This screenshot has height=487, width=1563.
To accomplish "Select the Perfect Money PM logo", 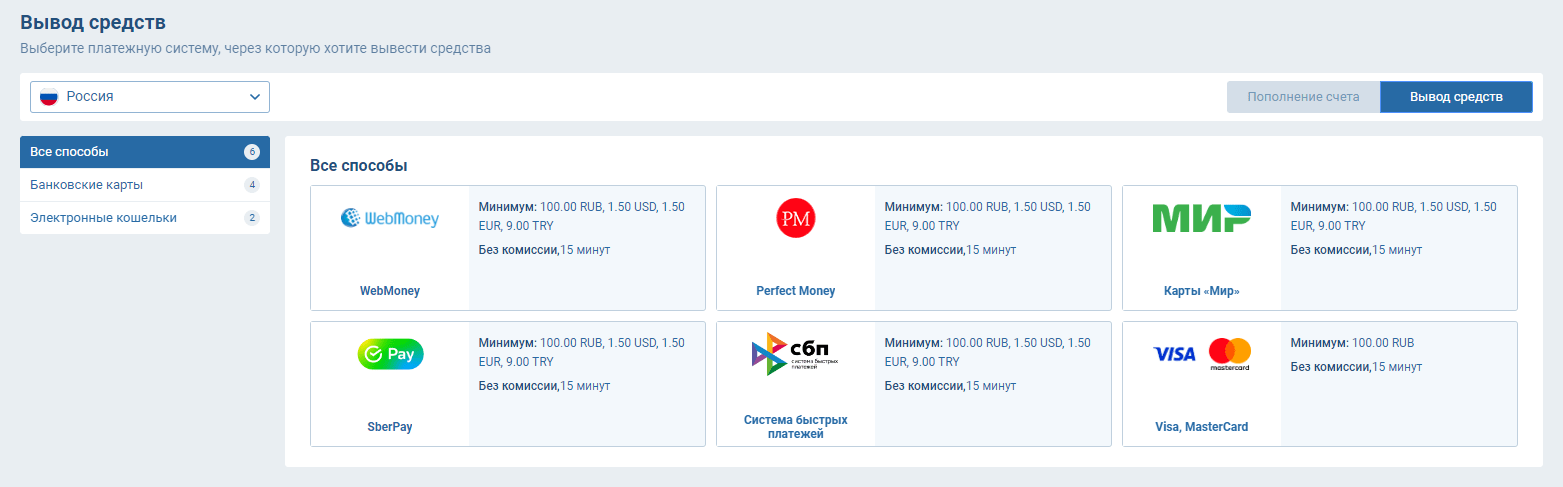I will 796,218.
